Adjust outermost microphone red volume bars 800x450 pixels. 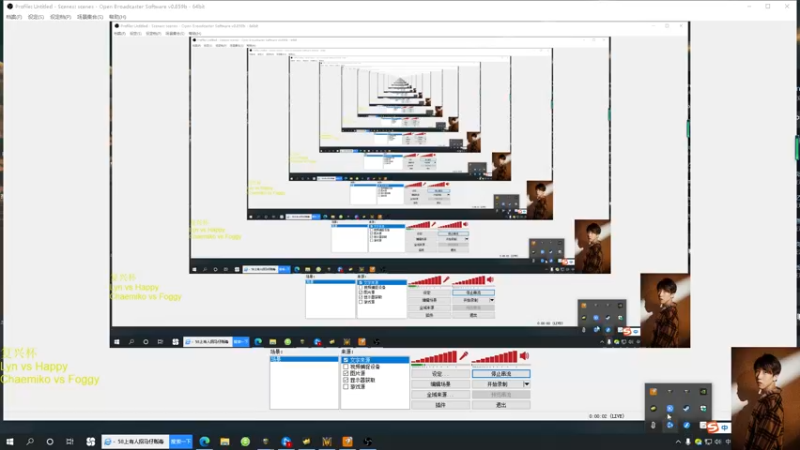coord(434,356)
